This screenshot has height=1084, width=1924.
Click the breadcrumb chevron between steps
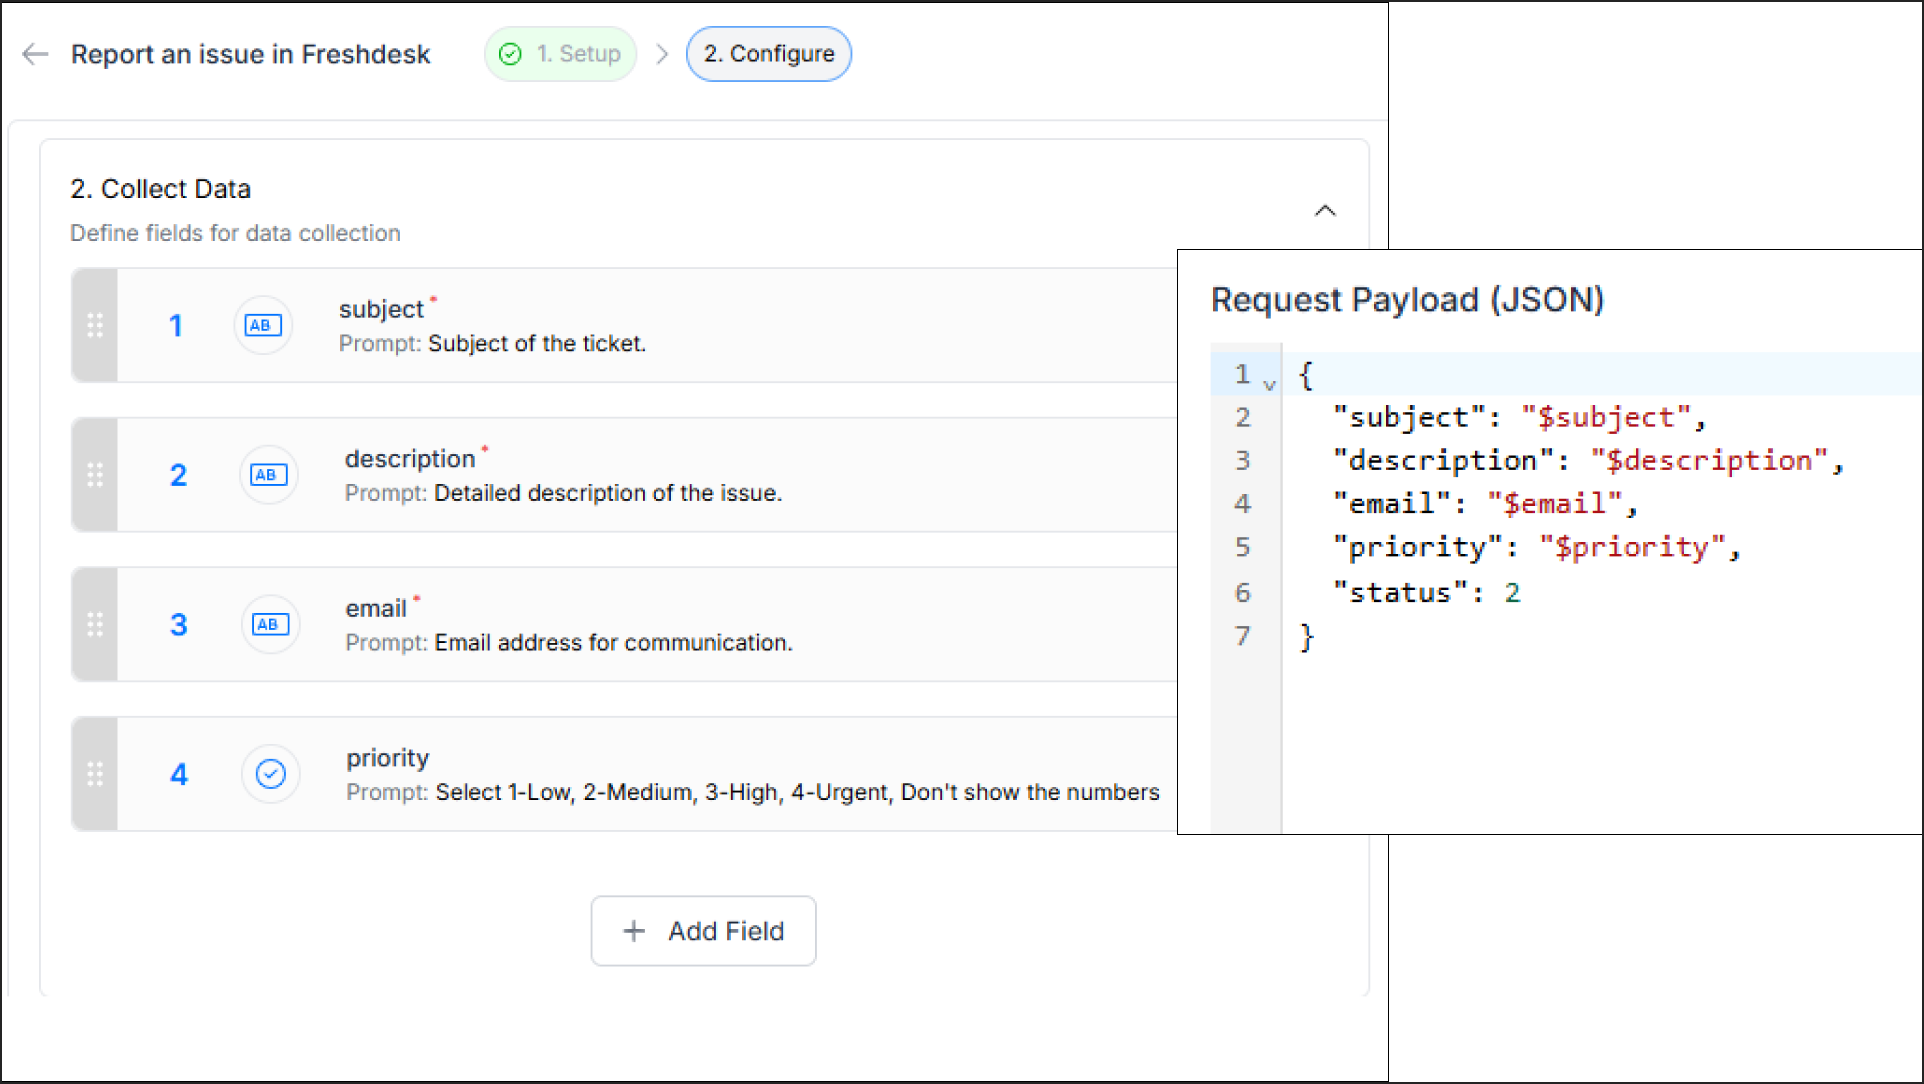(x=662, y=54)
